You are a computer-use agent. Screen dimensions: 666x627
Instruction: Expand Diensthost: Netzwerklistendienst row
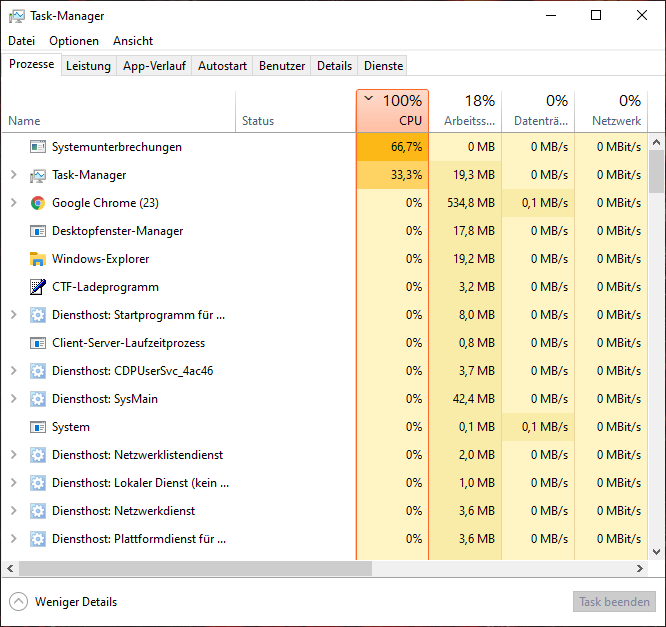tap(14, 455)
